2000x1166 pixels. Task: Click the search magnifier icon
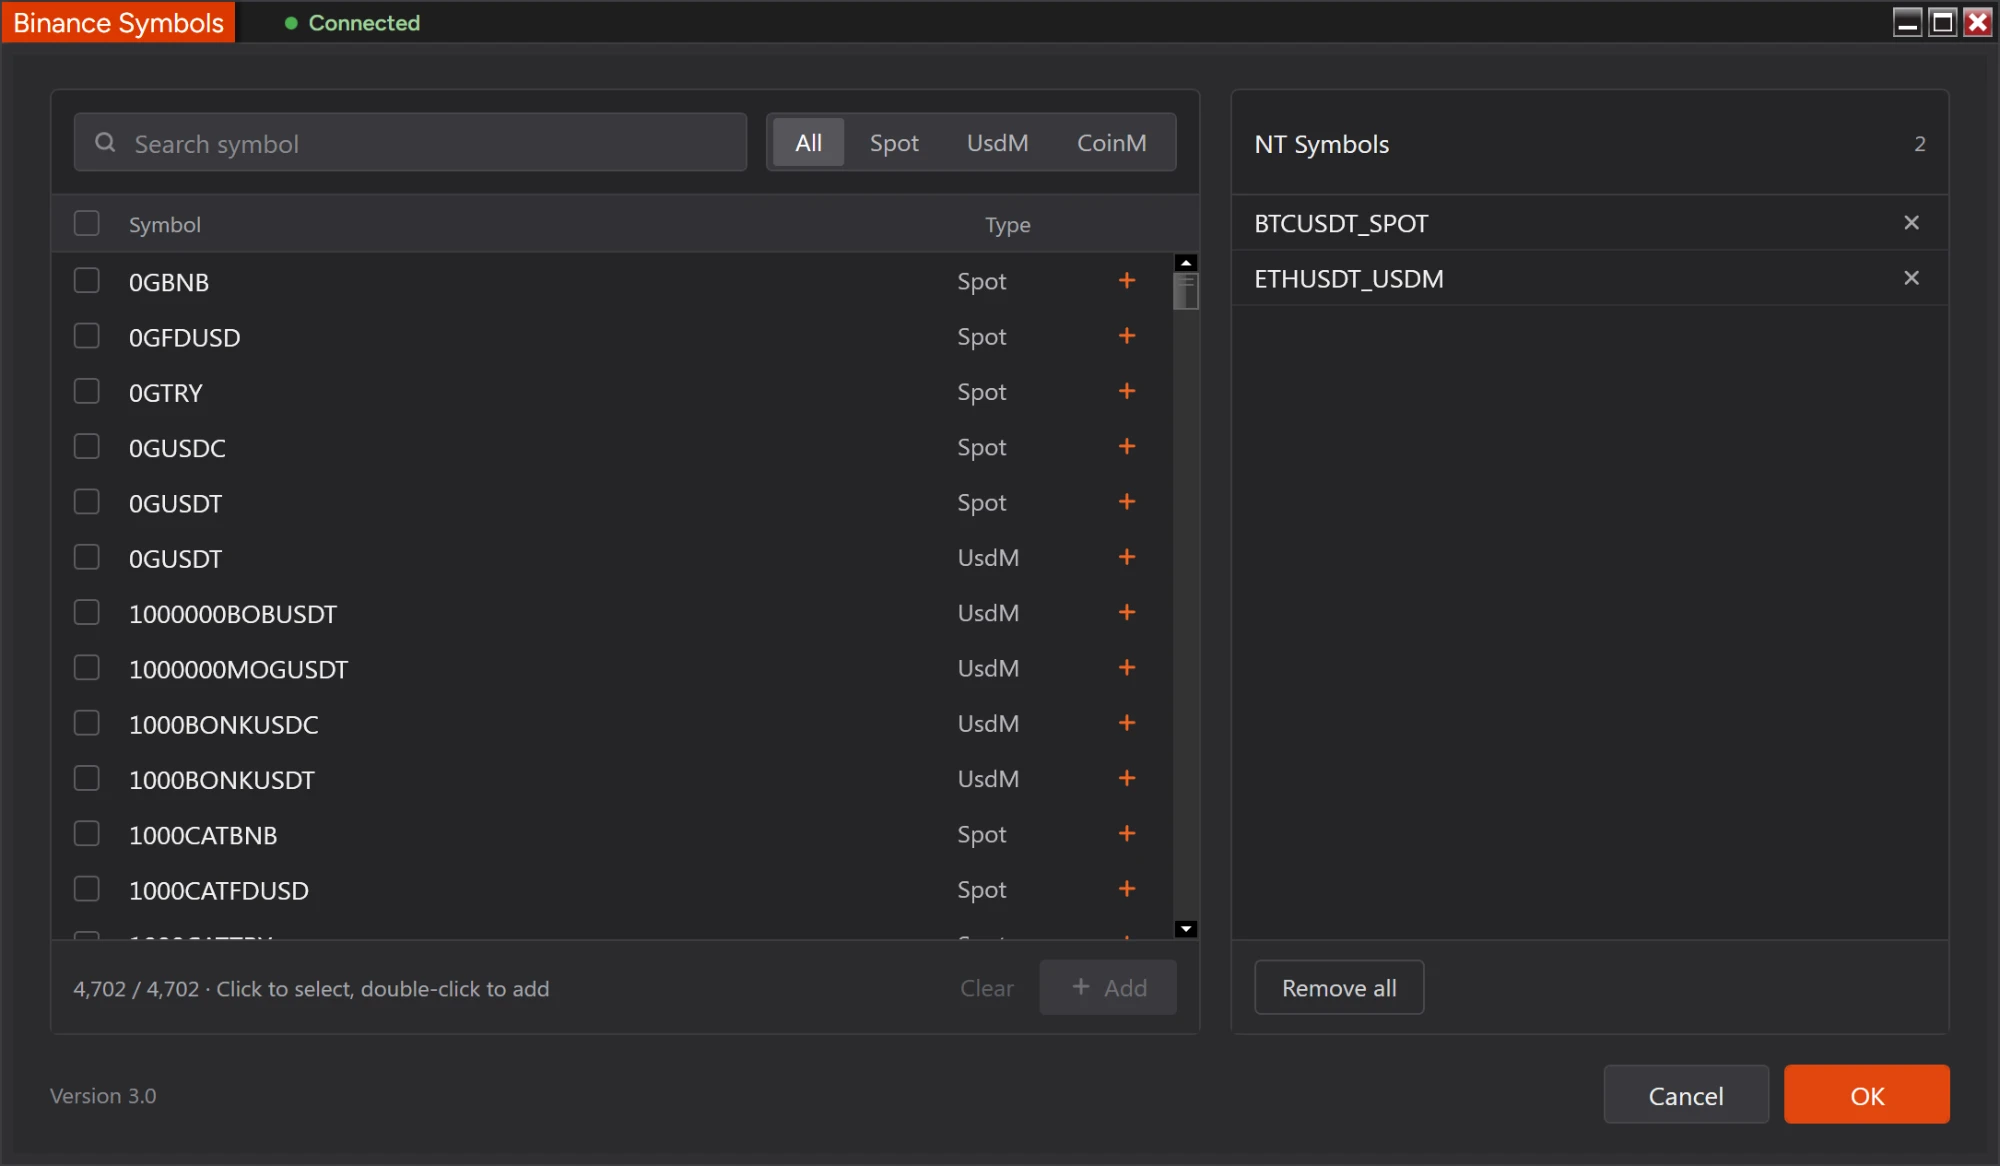point(105,143)
